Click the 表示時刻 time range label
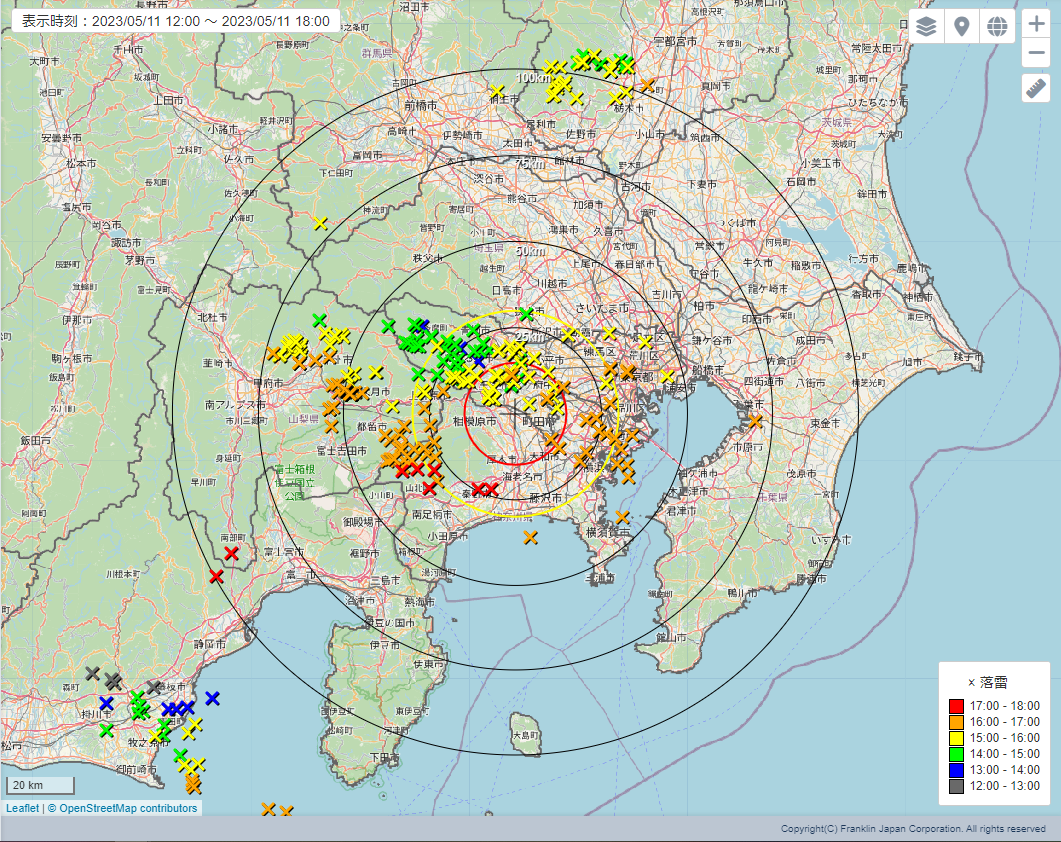The width and height of the screenshot is (1061, 842). pos(176,21)
